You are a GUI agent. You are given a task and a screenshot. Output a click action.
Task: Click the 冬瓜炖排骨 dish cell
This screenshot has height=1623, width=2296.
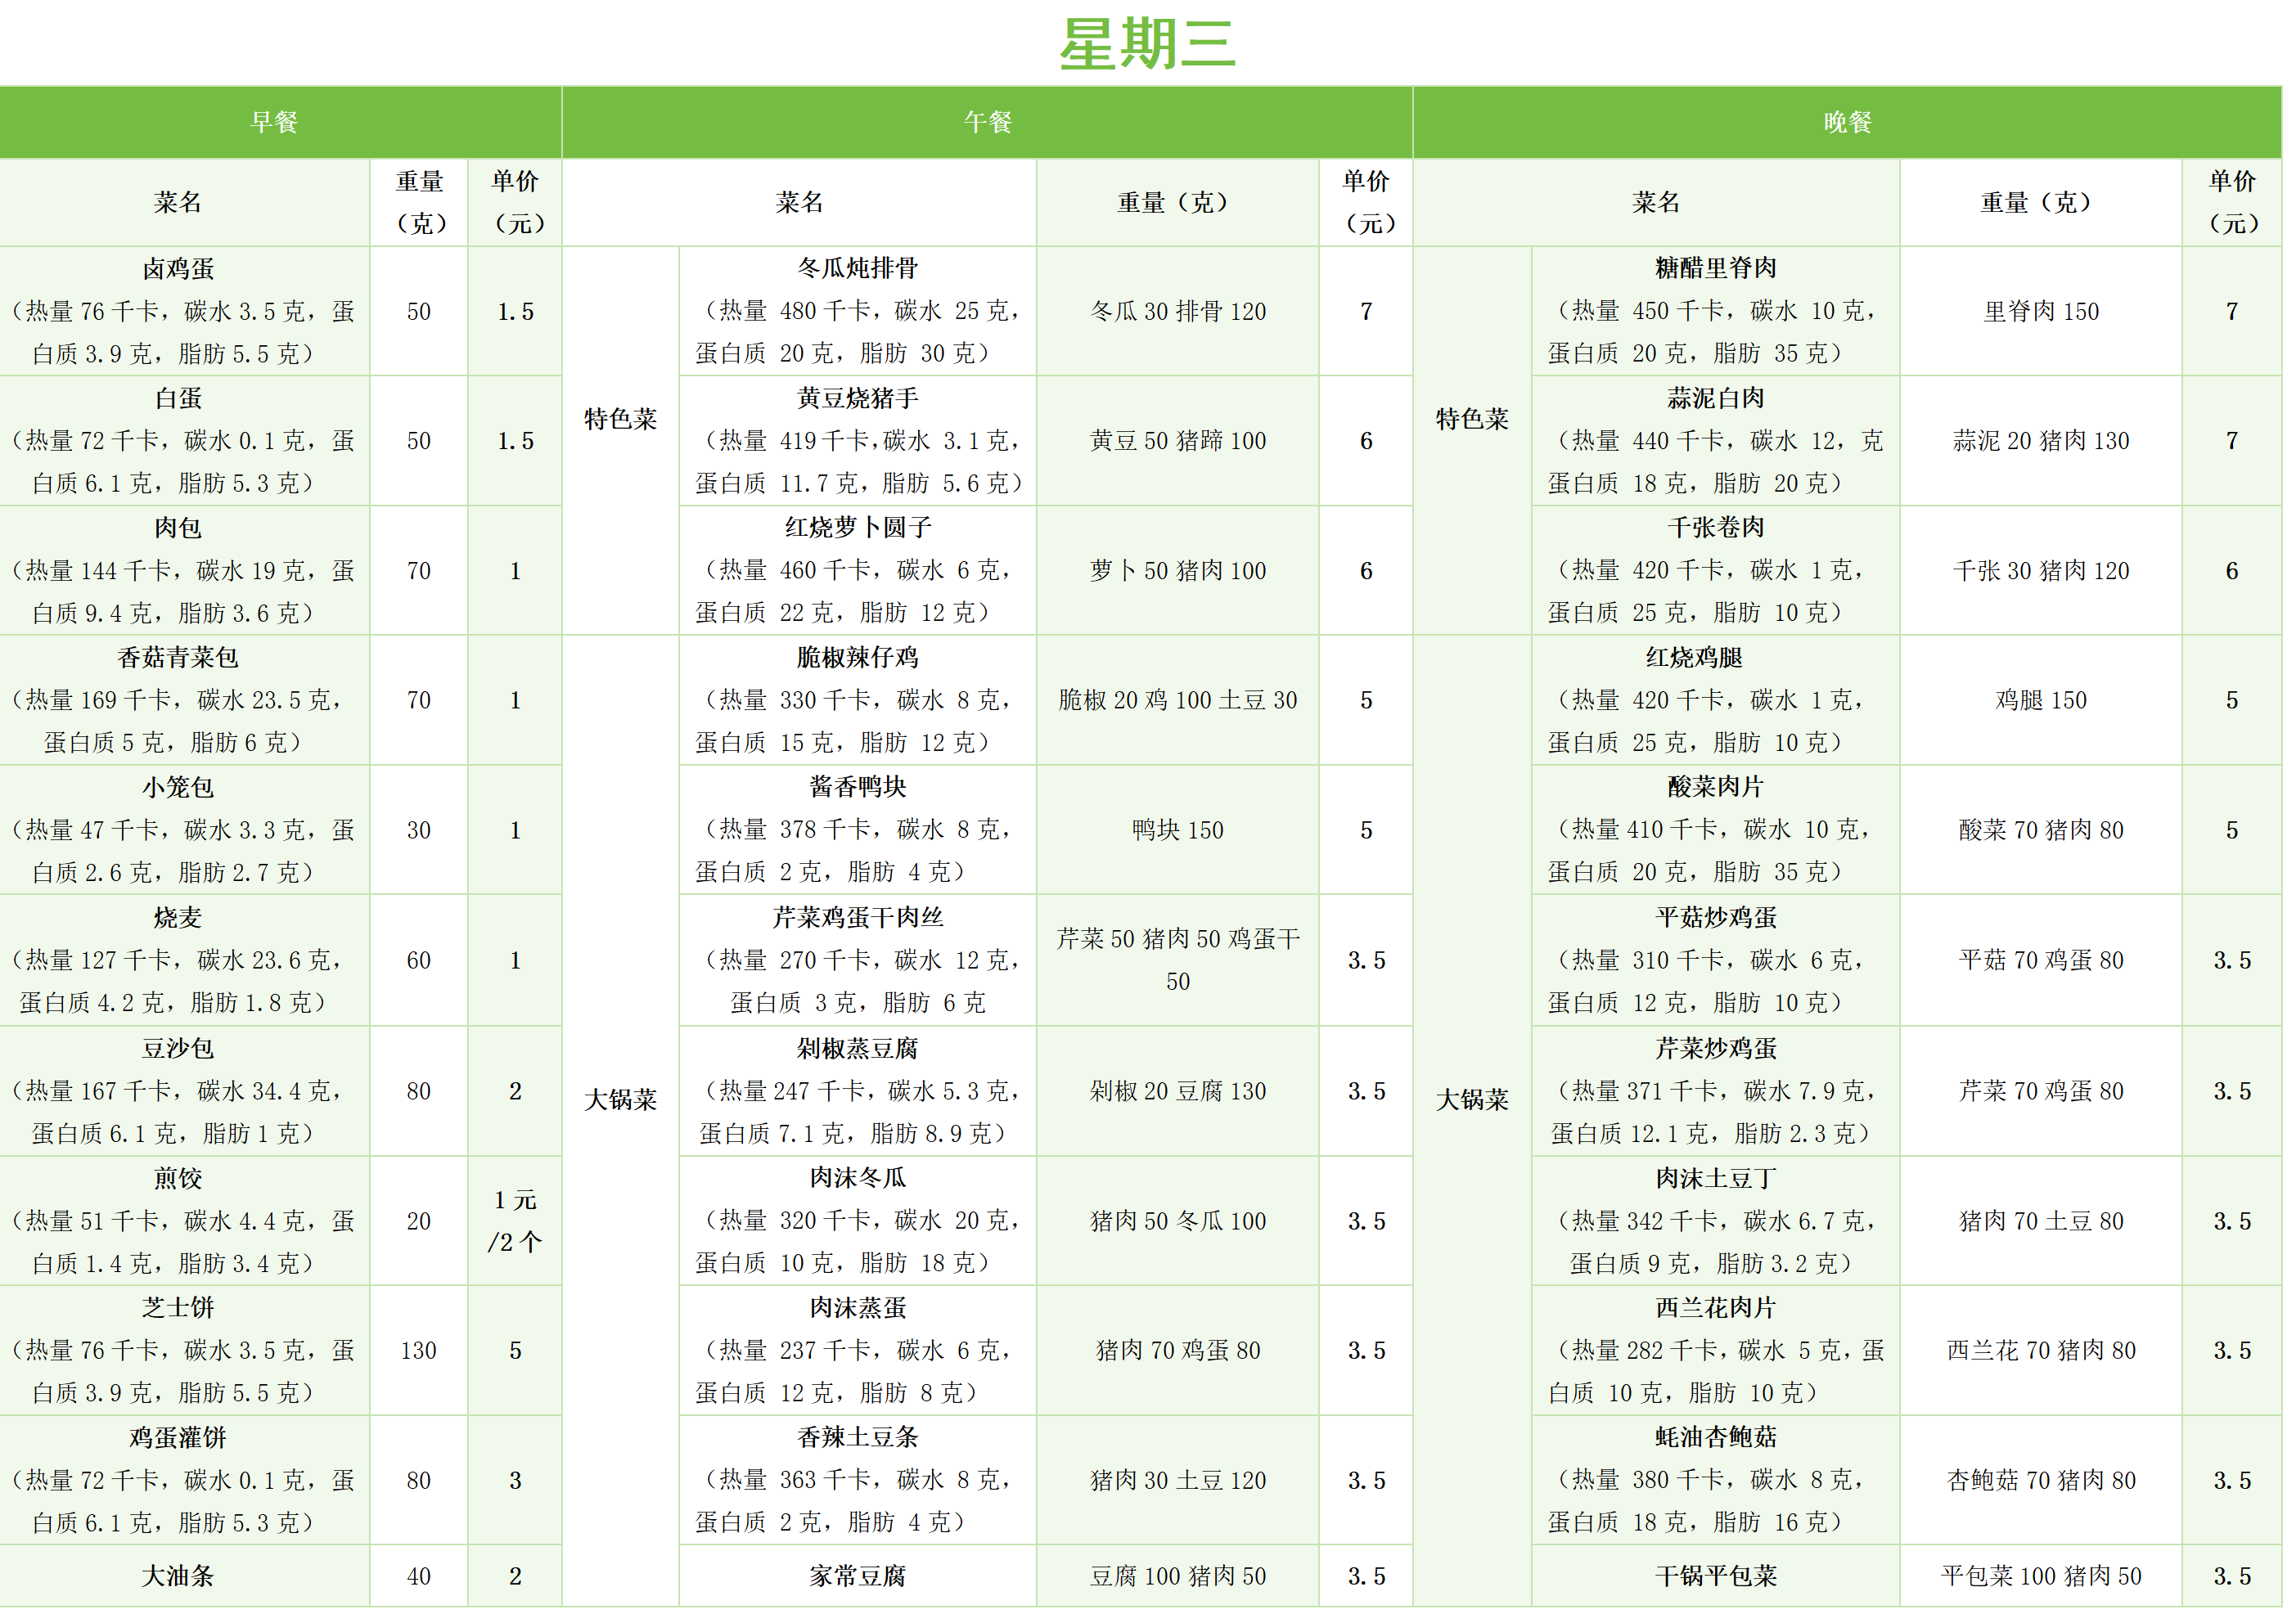pos(857,311)
